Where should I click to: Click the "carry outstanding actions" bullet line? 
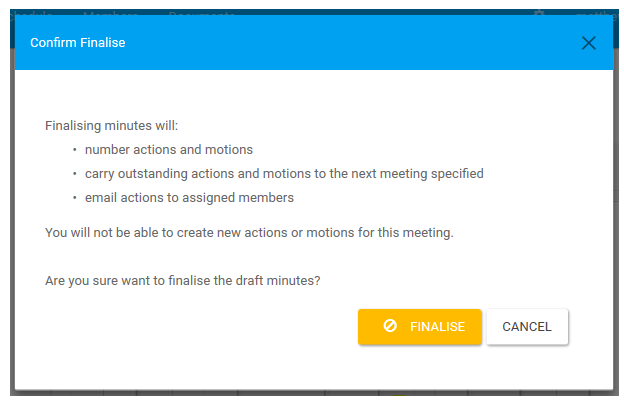(x=284, y=173)
